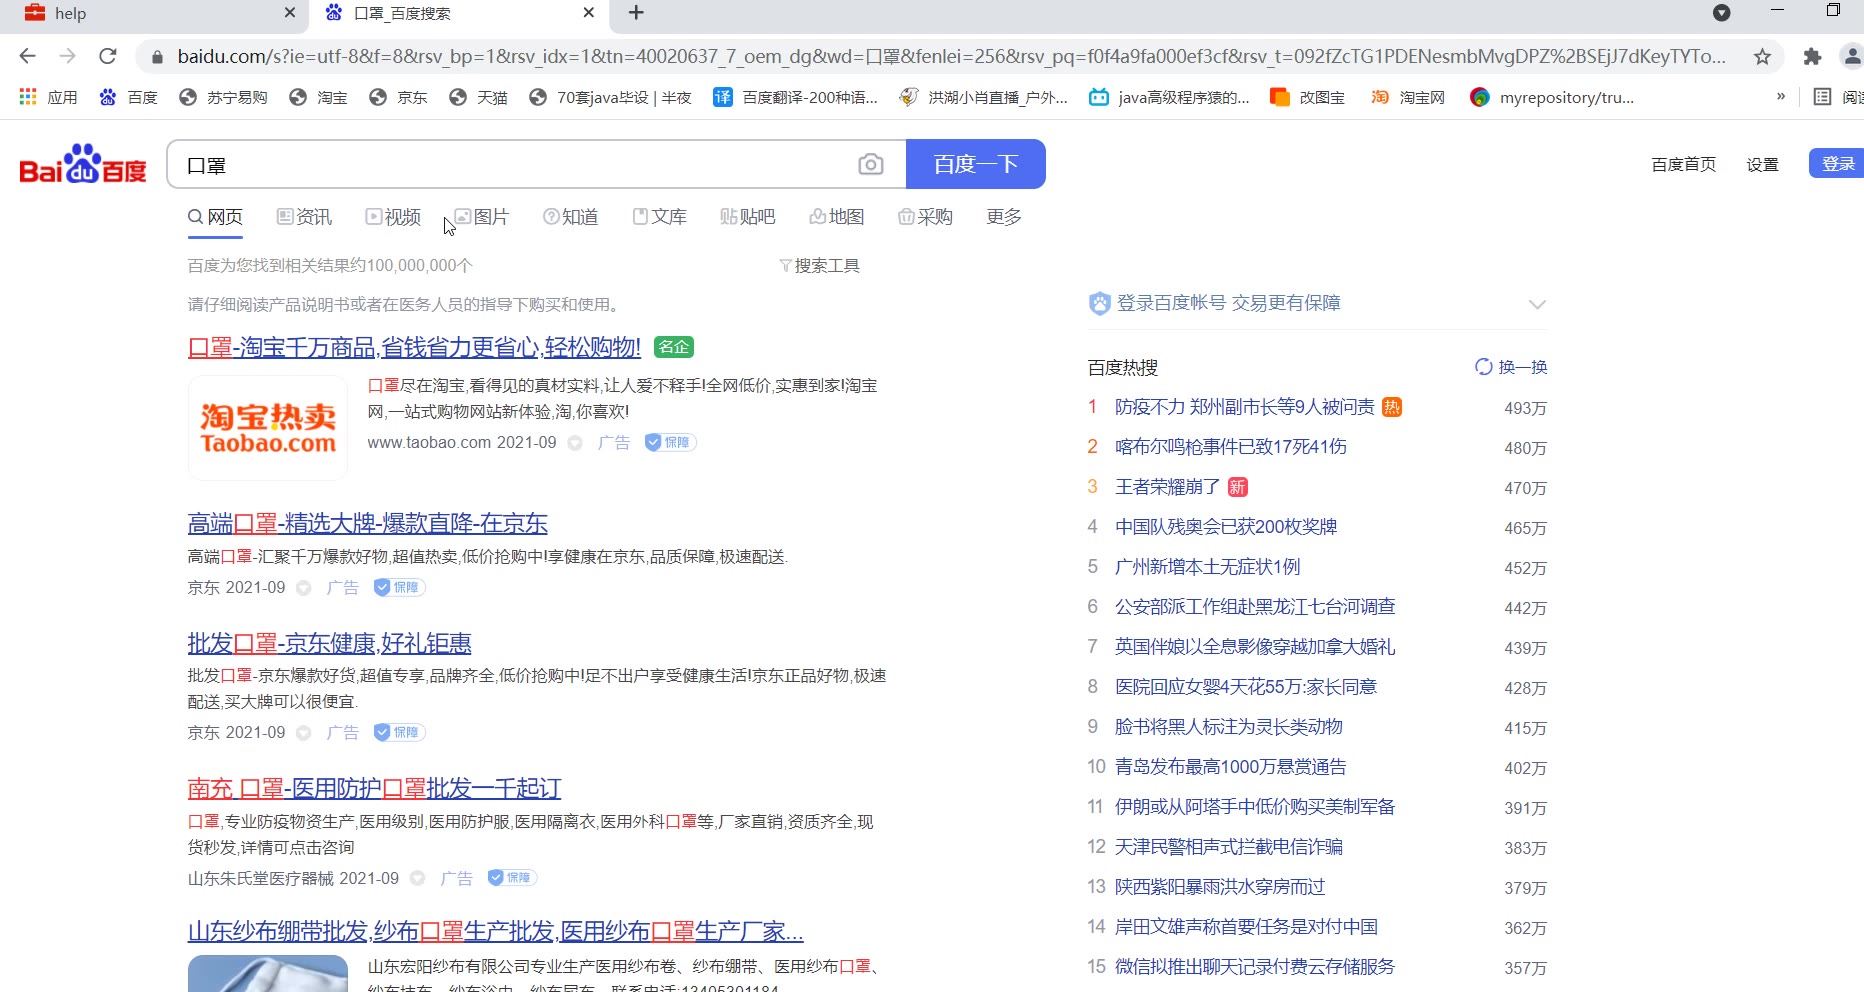Switch to the 贴吧 tab
This screenshot has width=1864, height=992.
coord(748,217)
